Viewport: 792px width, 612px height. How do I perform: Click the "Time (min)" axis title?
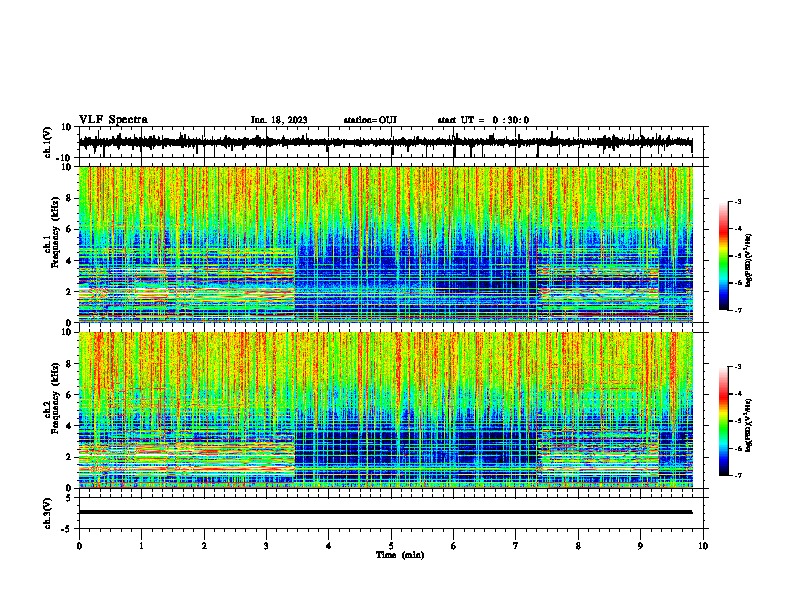click(400, 555)
